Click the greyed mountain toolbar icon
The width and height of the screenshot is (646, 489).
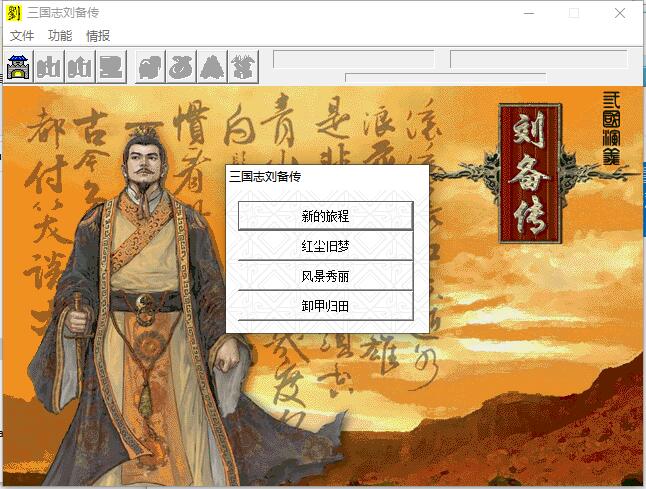(212, 67)
